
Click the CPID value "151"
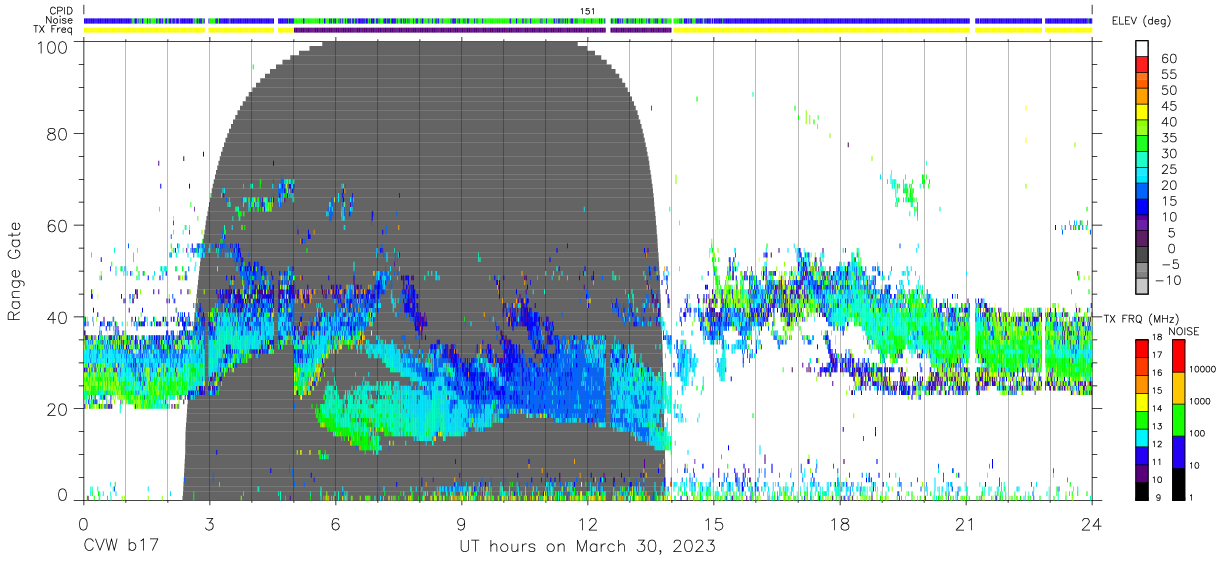588,11
